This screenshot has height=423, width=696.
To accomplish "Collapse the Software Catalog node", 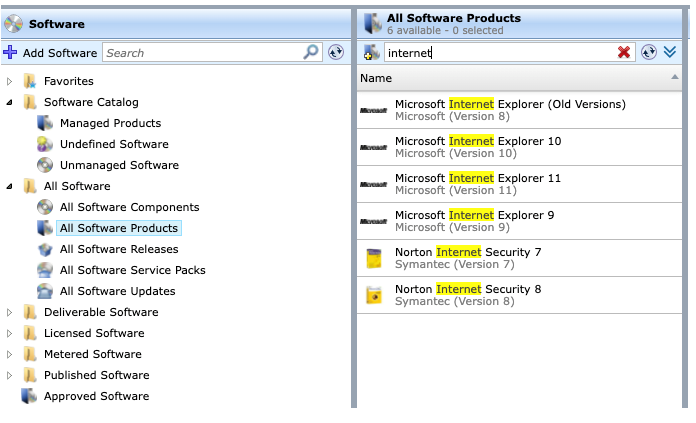I will [x=9, y=103].
